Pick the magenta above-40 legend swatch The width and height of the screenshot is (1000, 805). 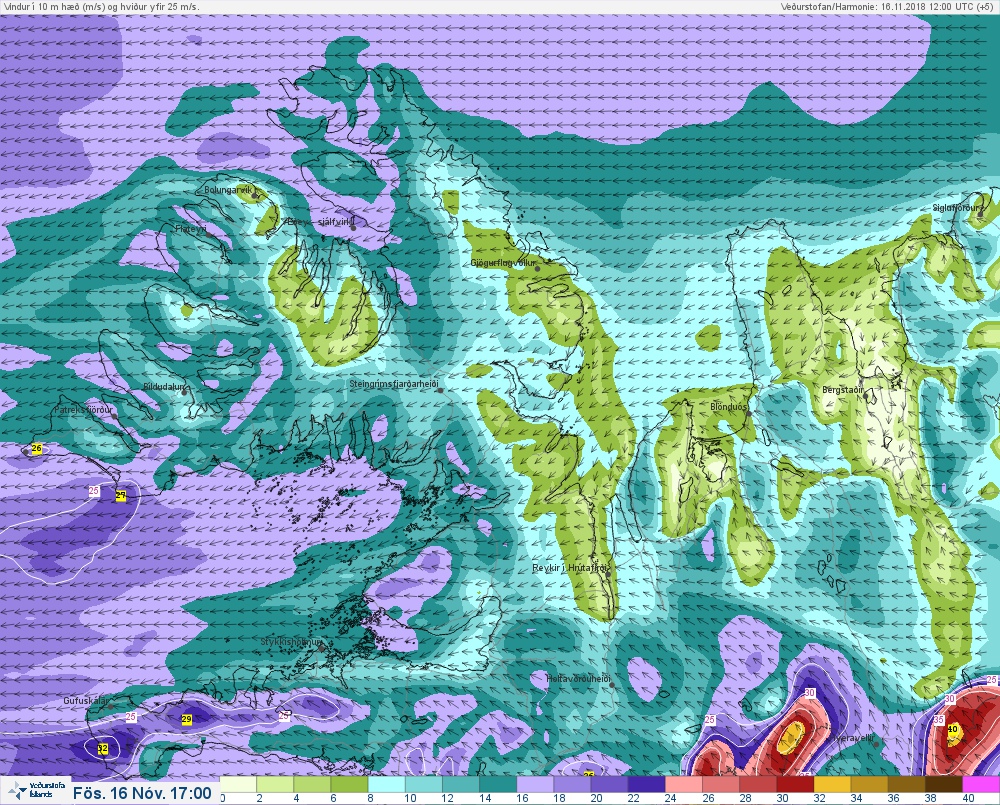[980, 784]
